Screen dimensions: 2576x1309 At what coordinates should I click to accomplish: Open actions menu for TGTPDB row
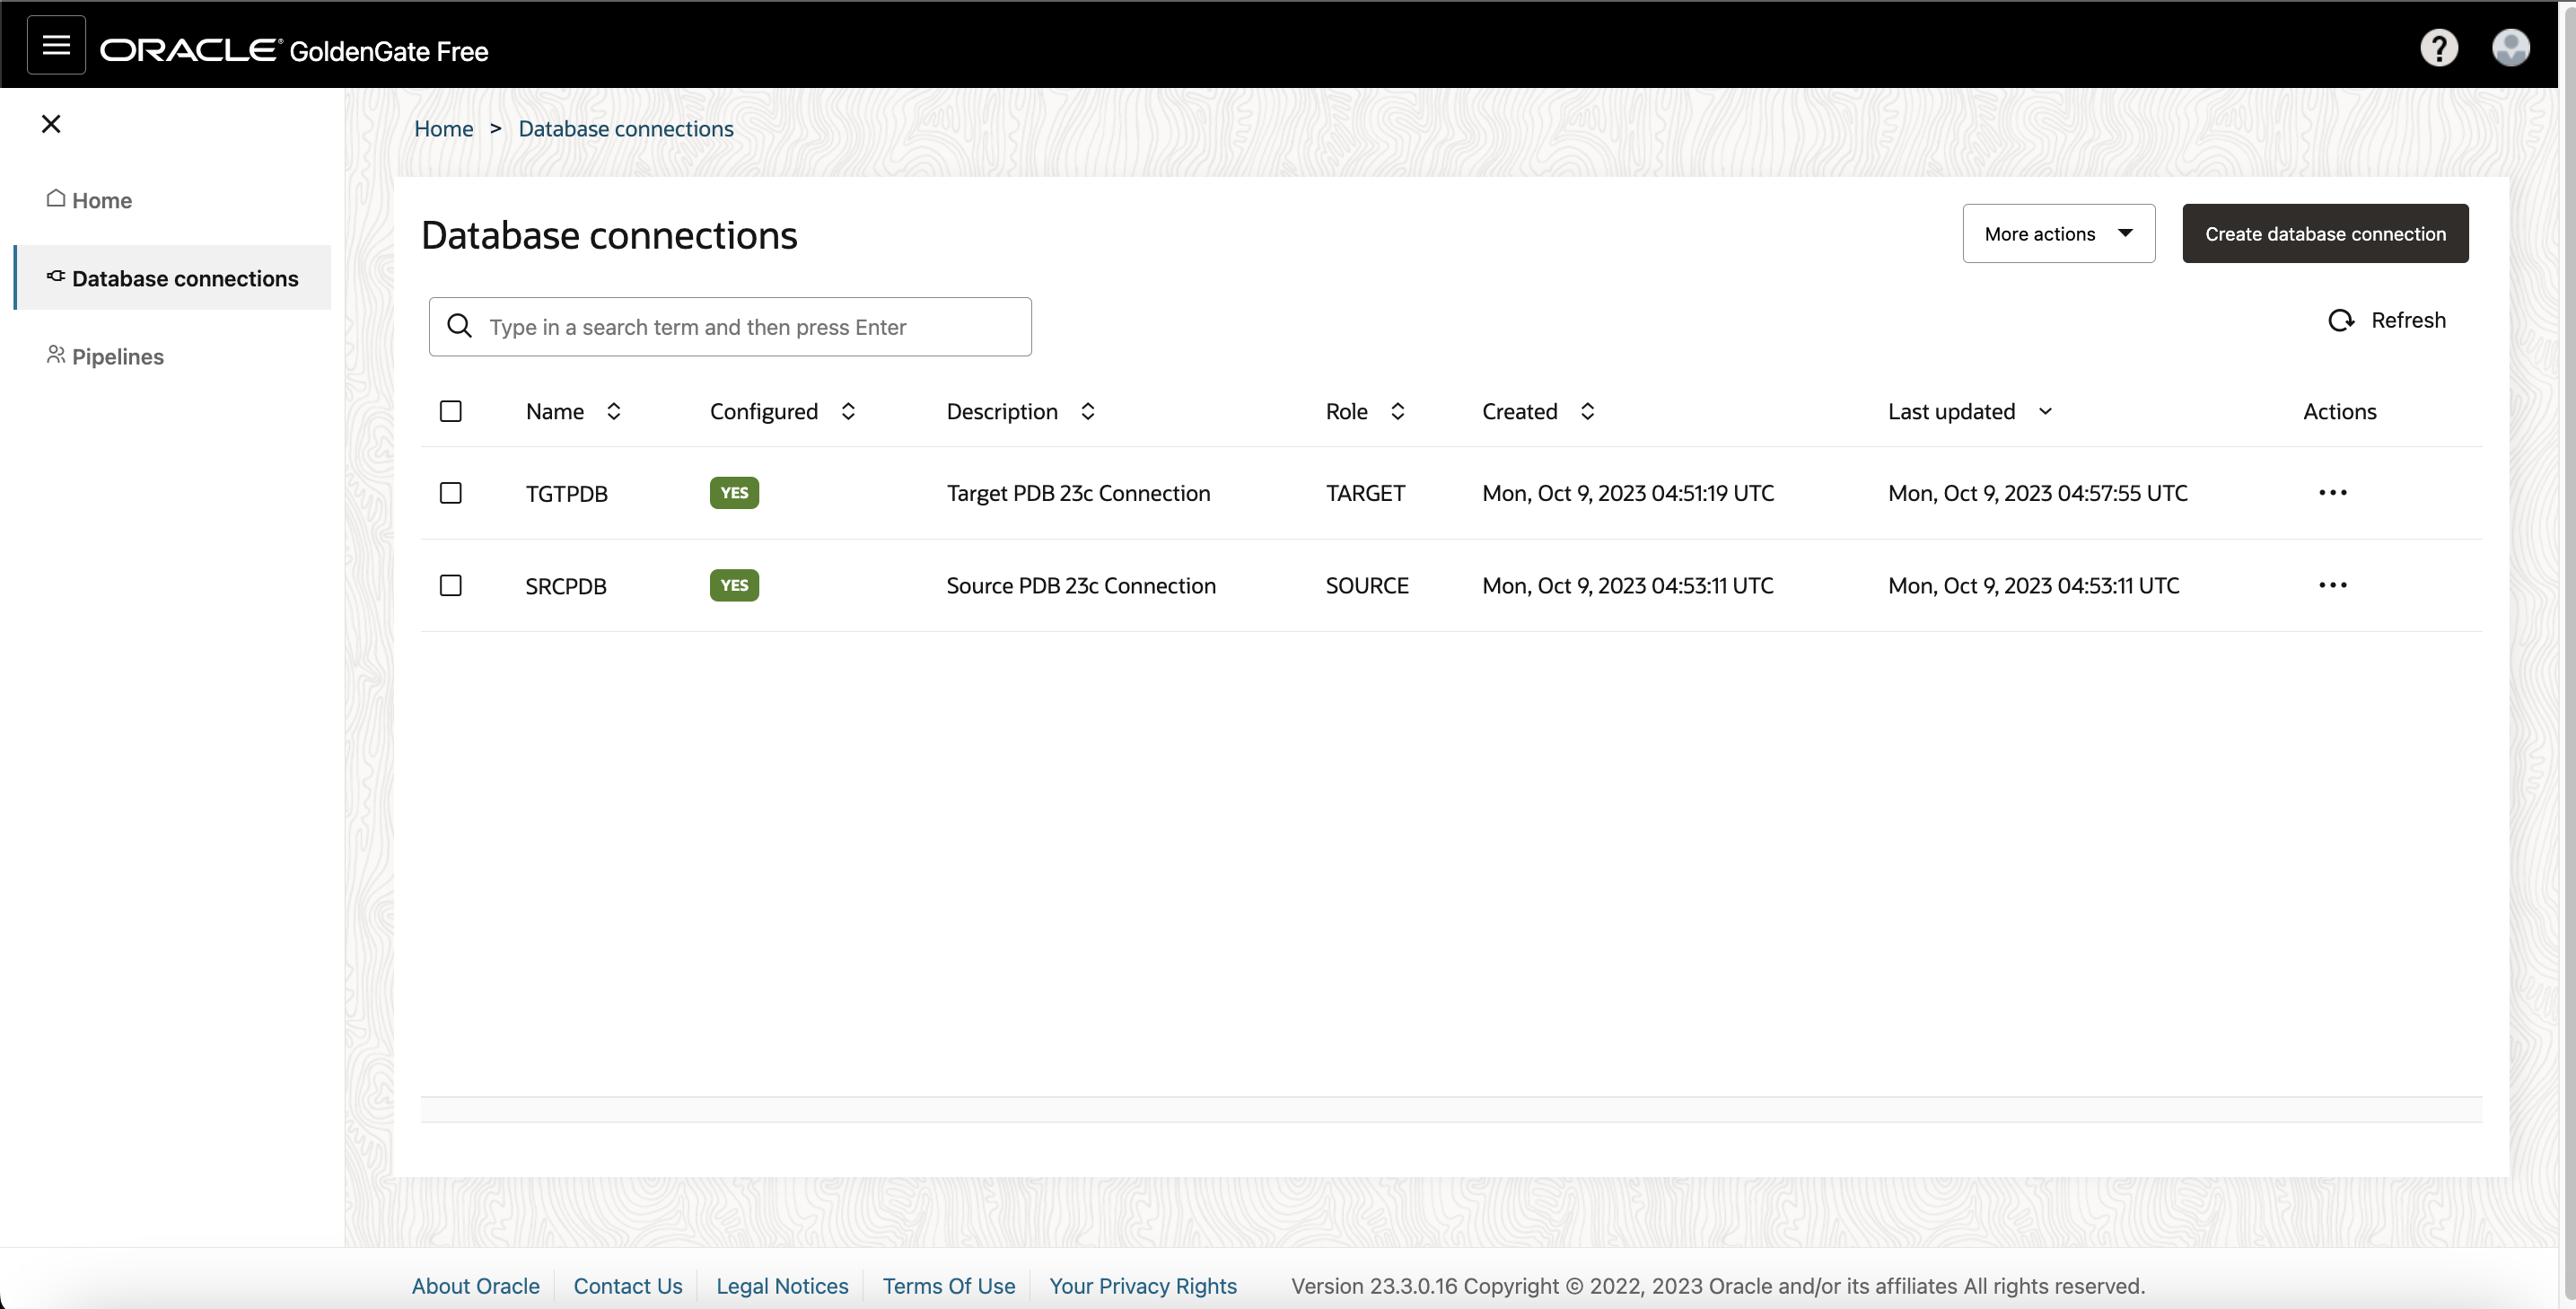(x=2332, y=493)
